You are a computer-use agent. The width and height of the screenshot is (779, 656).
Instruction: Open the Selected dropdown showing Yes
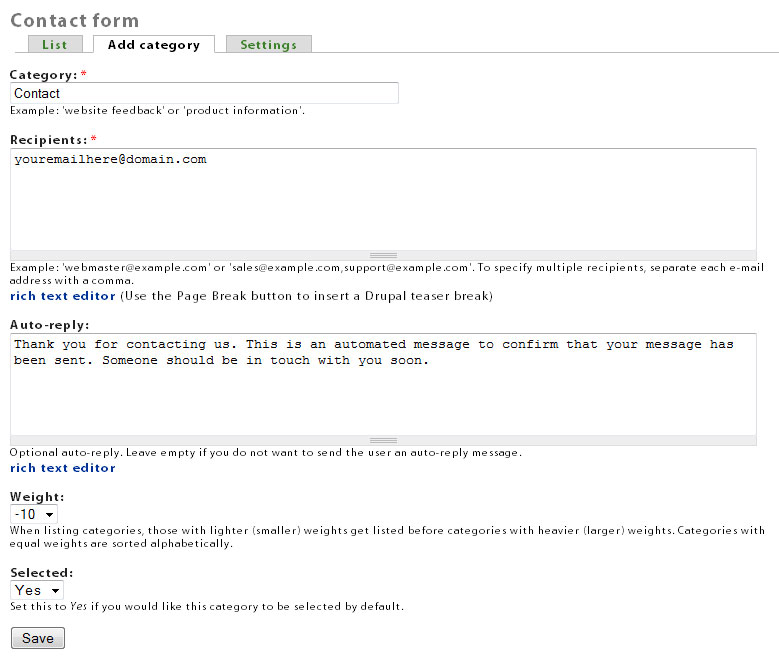[x=37, y=590]
